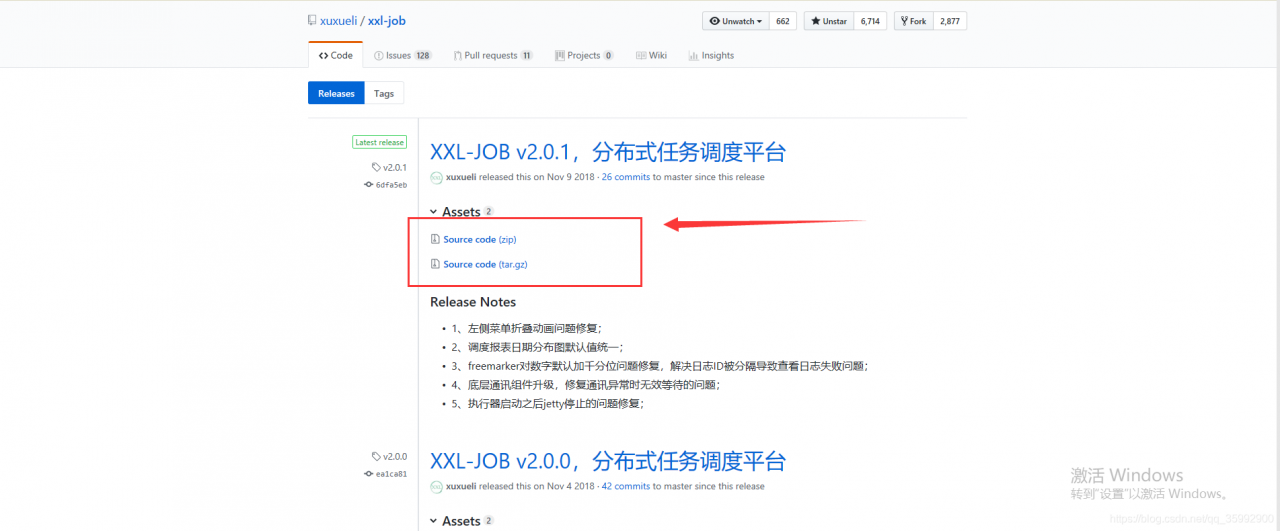Collapse the Assets section of v2.0.0
1280x531 pixels.
tap(462, 521)
